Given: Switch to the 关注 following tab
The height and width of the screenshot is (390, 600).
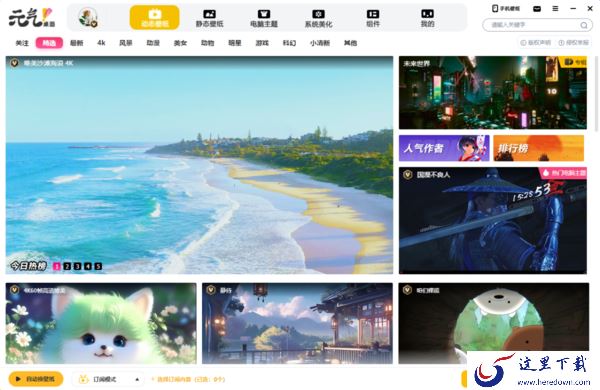Looking at the screenshot, I should pyautogui.click(x=22, y=43).
